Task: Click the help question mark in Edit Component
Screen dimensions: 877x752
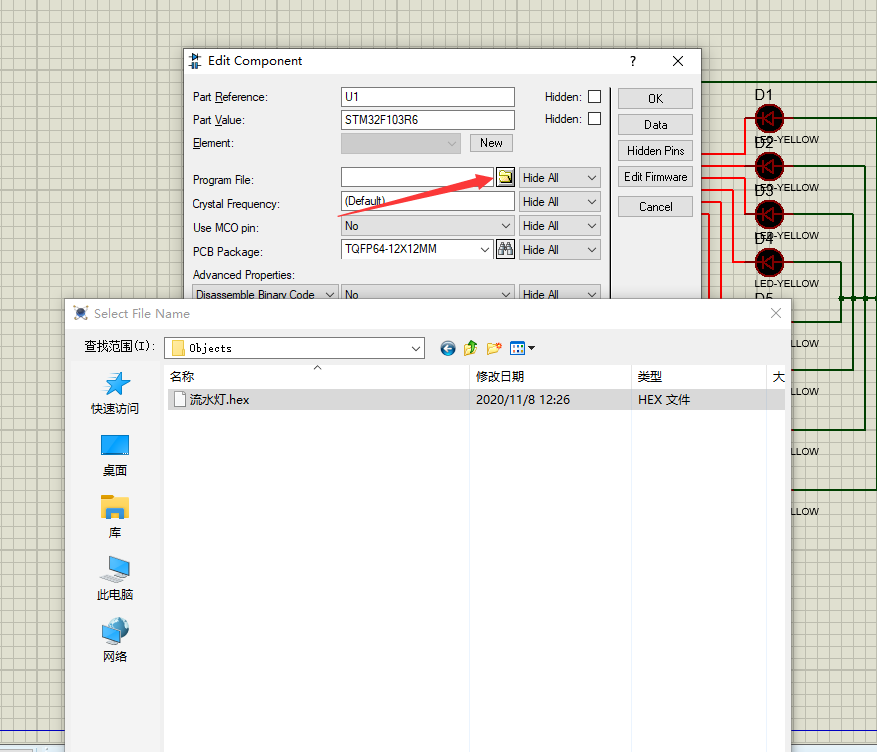Action: [633, 61]
